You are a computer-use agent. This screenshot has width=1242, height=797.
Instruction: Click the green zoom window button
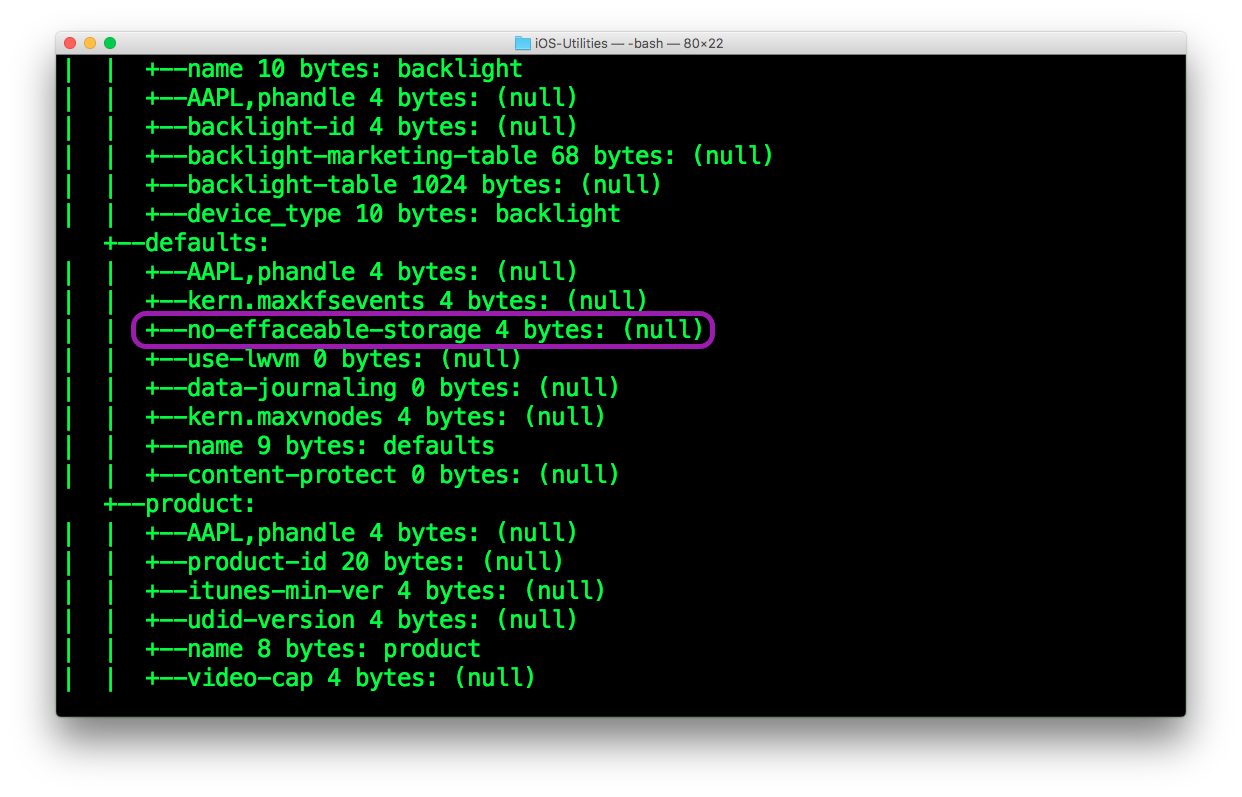pyautogui.click(x=110, y=43)
